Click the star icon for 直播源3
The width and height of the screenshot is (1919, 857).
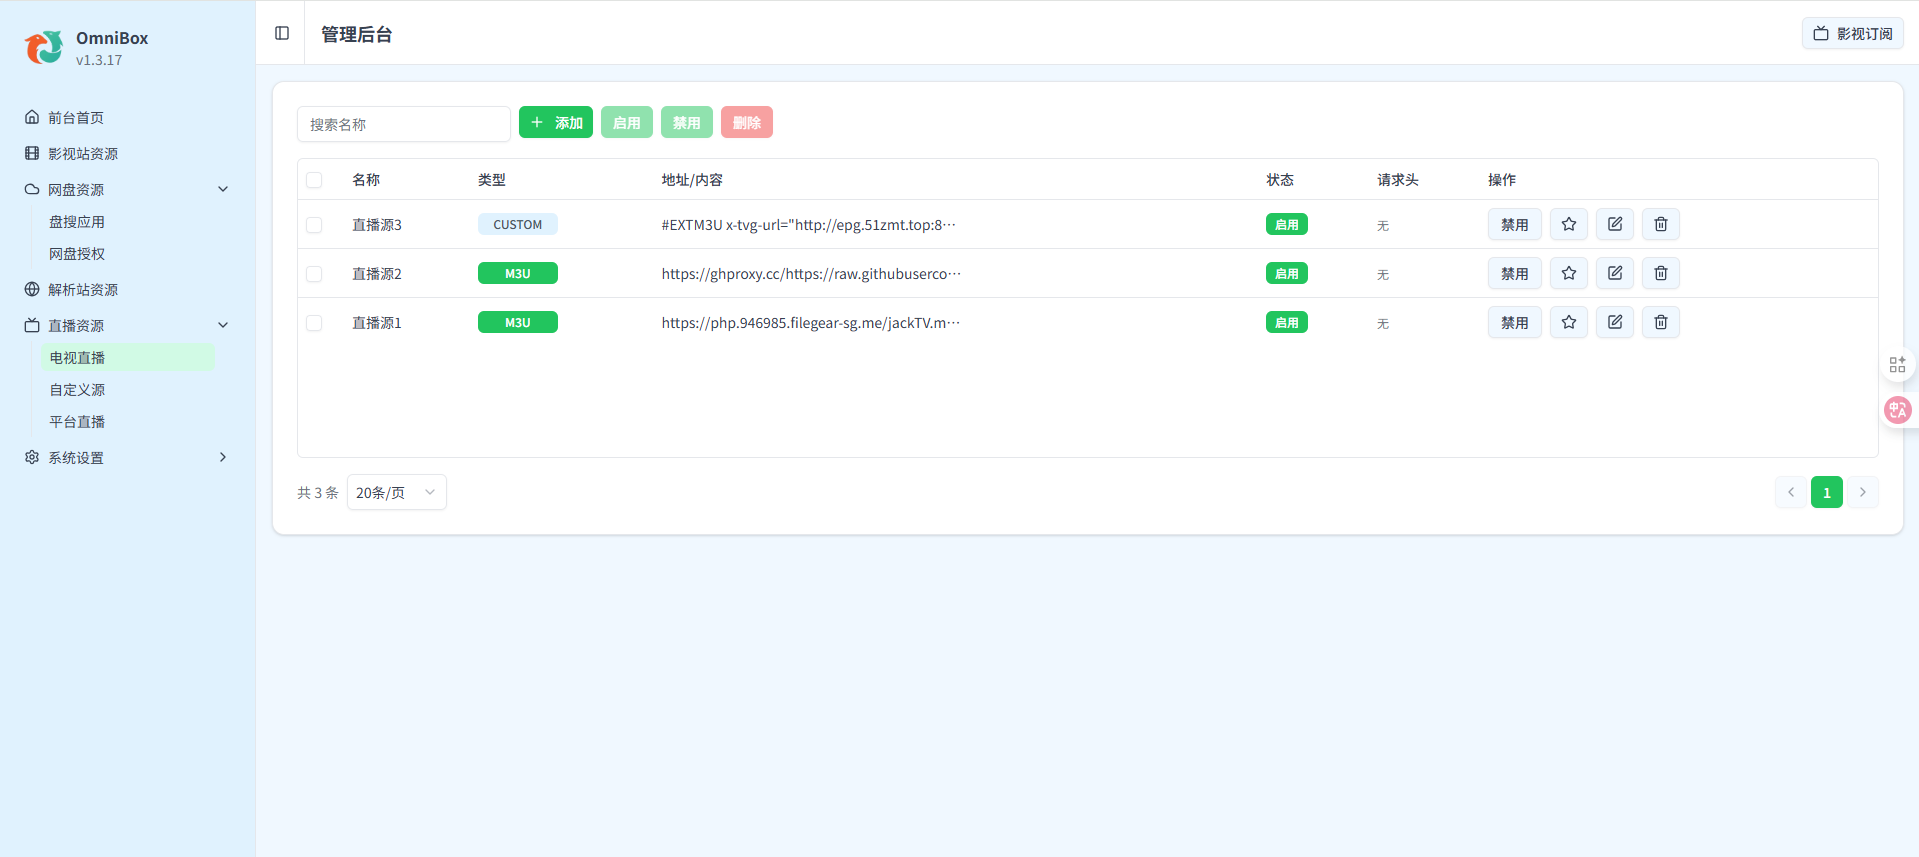1568,224
